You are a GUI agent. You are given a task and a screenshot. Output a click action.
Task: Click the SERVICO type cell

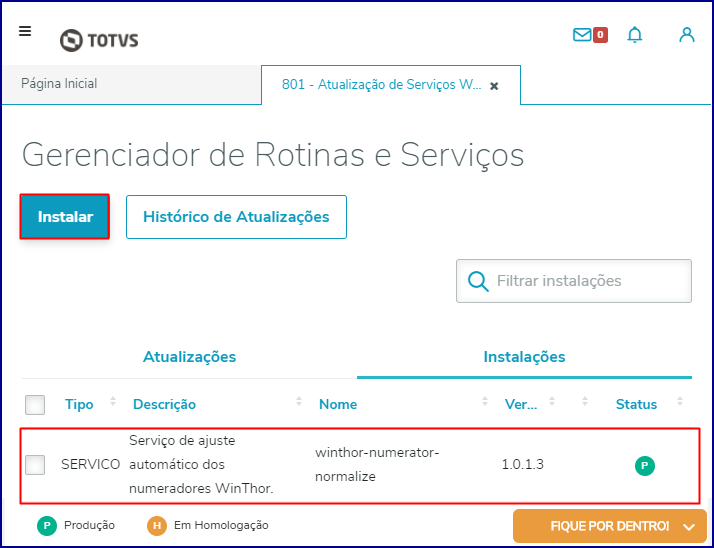[x=90, y=465]
